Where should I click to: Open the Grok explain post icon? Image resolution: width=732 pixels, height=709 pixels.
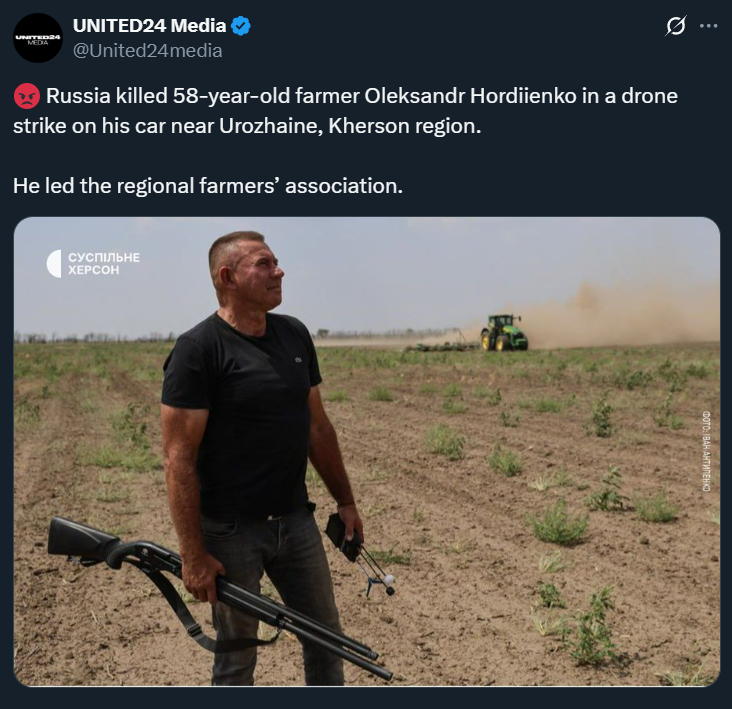pos(675,26)
